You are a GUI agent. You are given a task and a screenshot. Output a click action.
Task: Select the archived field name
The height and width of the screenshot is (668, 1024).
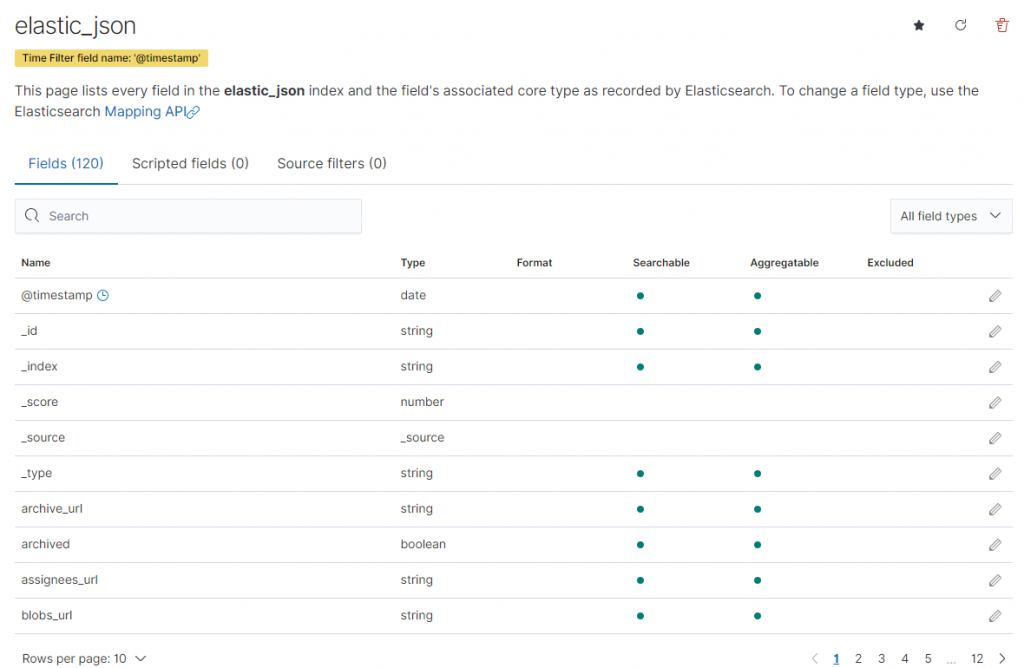[x=46, y=544]
